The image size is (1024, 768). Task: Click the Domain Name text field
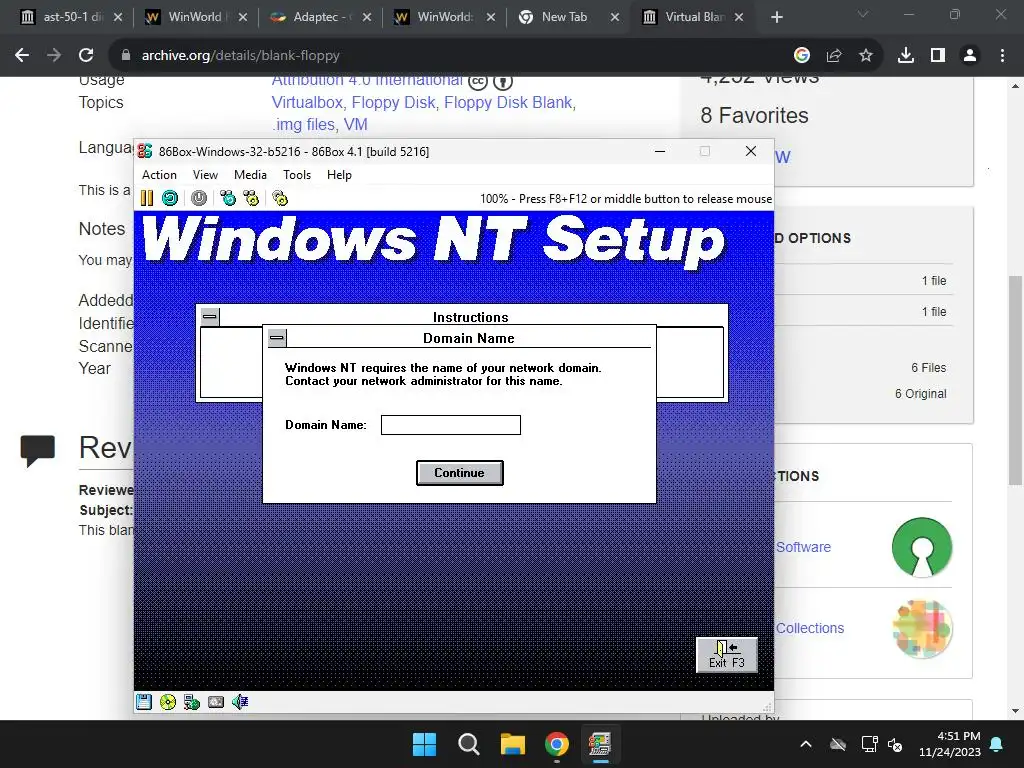pos(451,425)
